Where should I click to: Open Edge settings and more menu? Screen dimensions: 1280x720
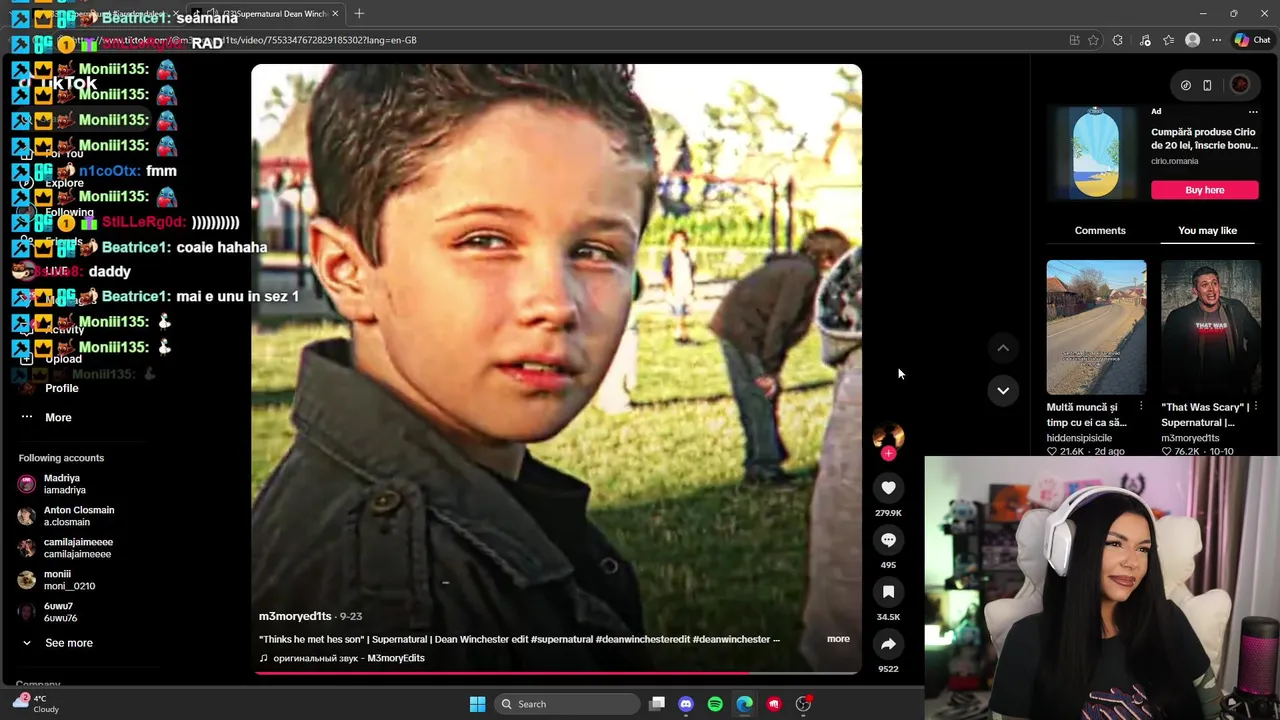coord(1216,40)
